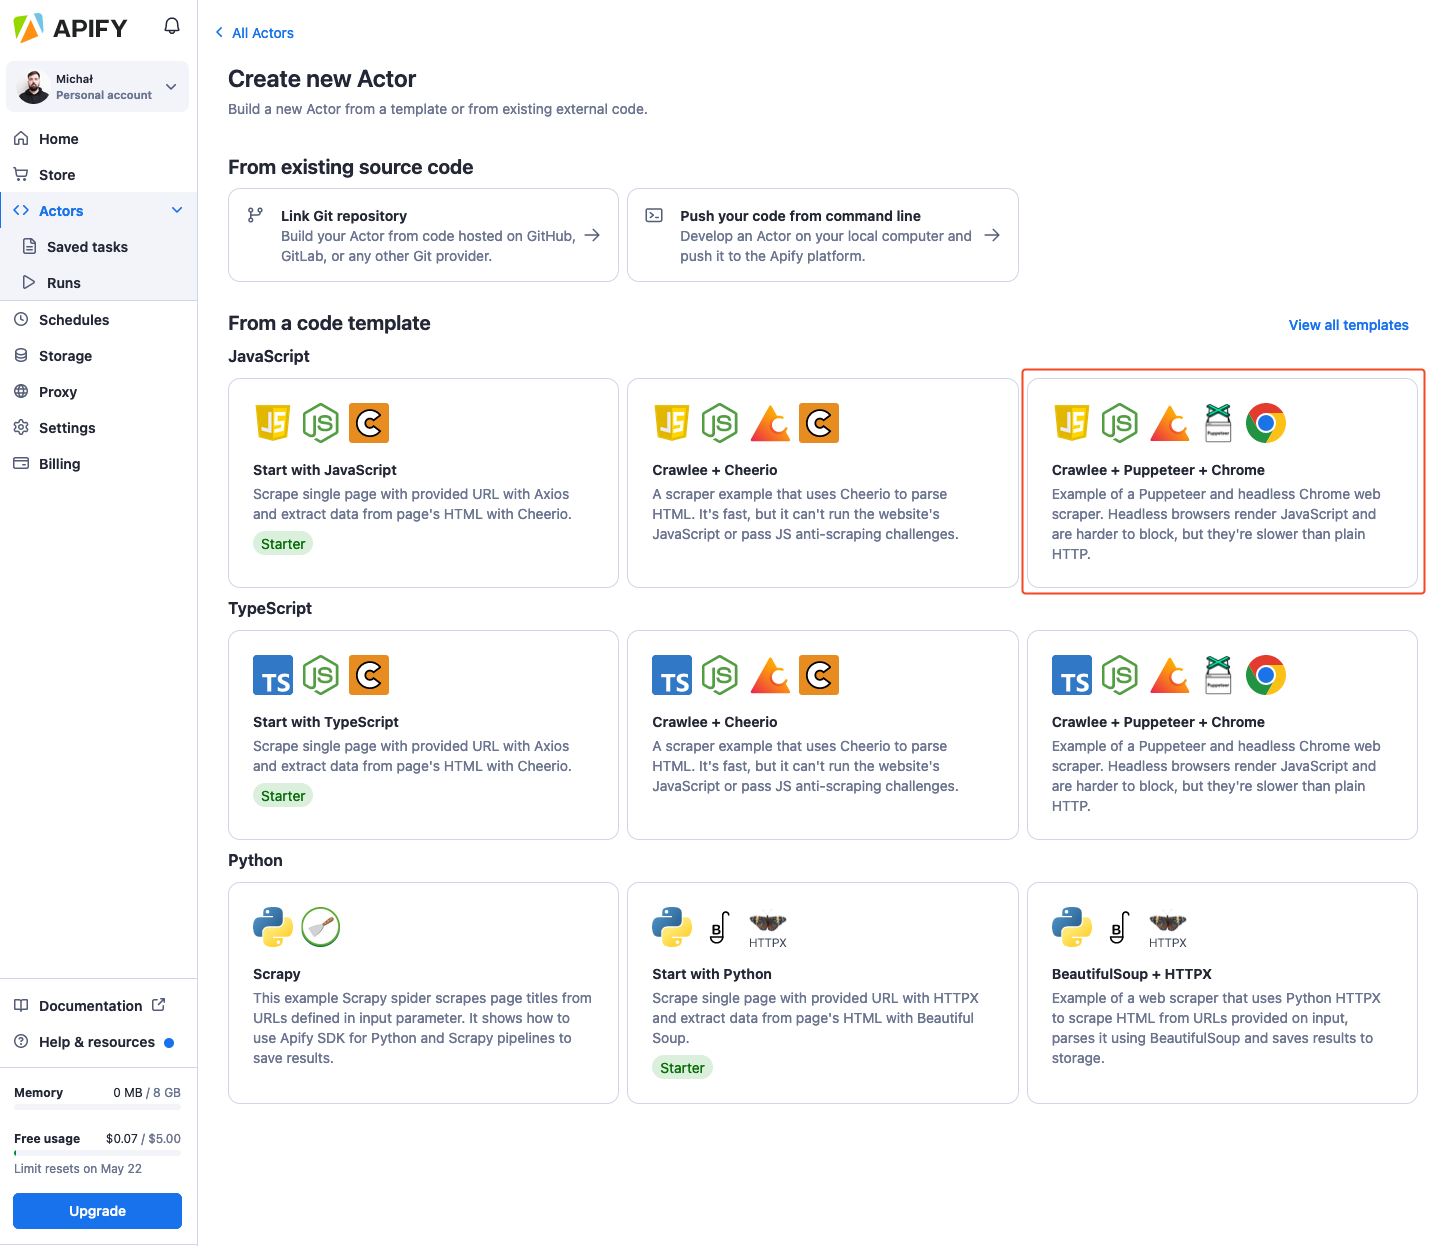Click the Scrapy spatula icon

(321, 927)
